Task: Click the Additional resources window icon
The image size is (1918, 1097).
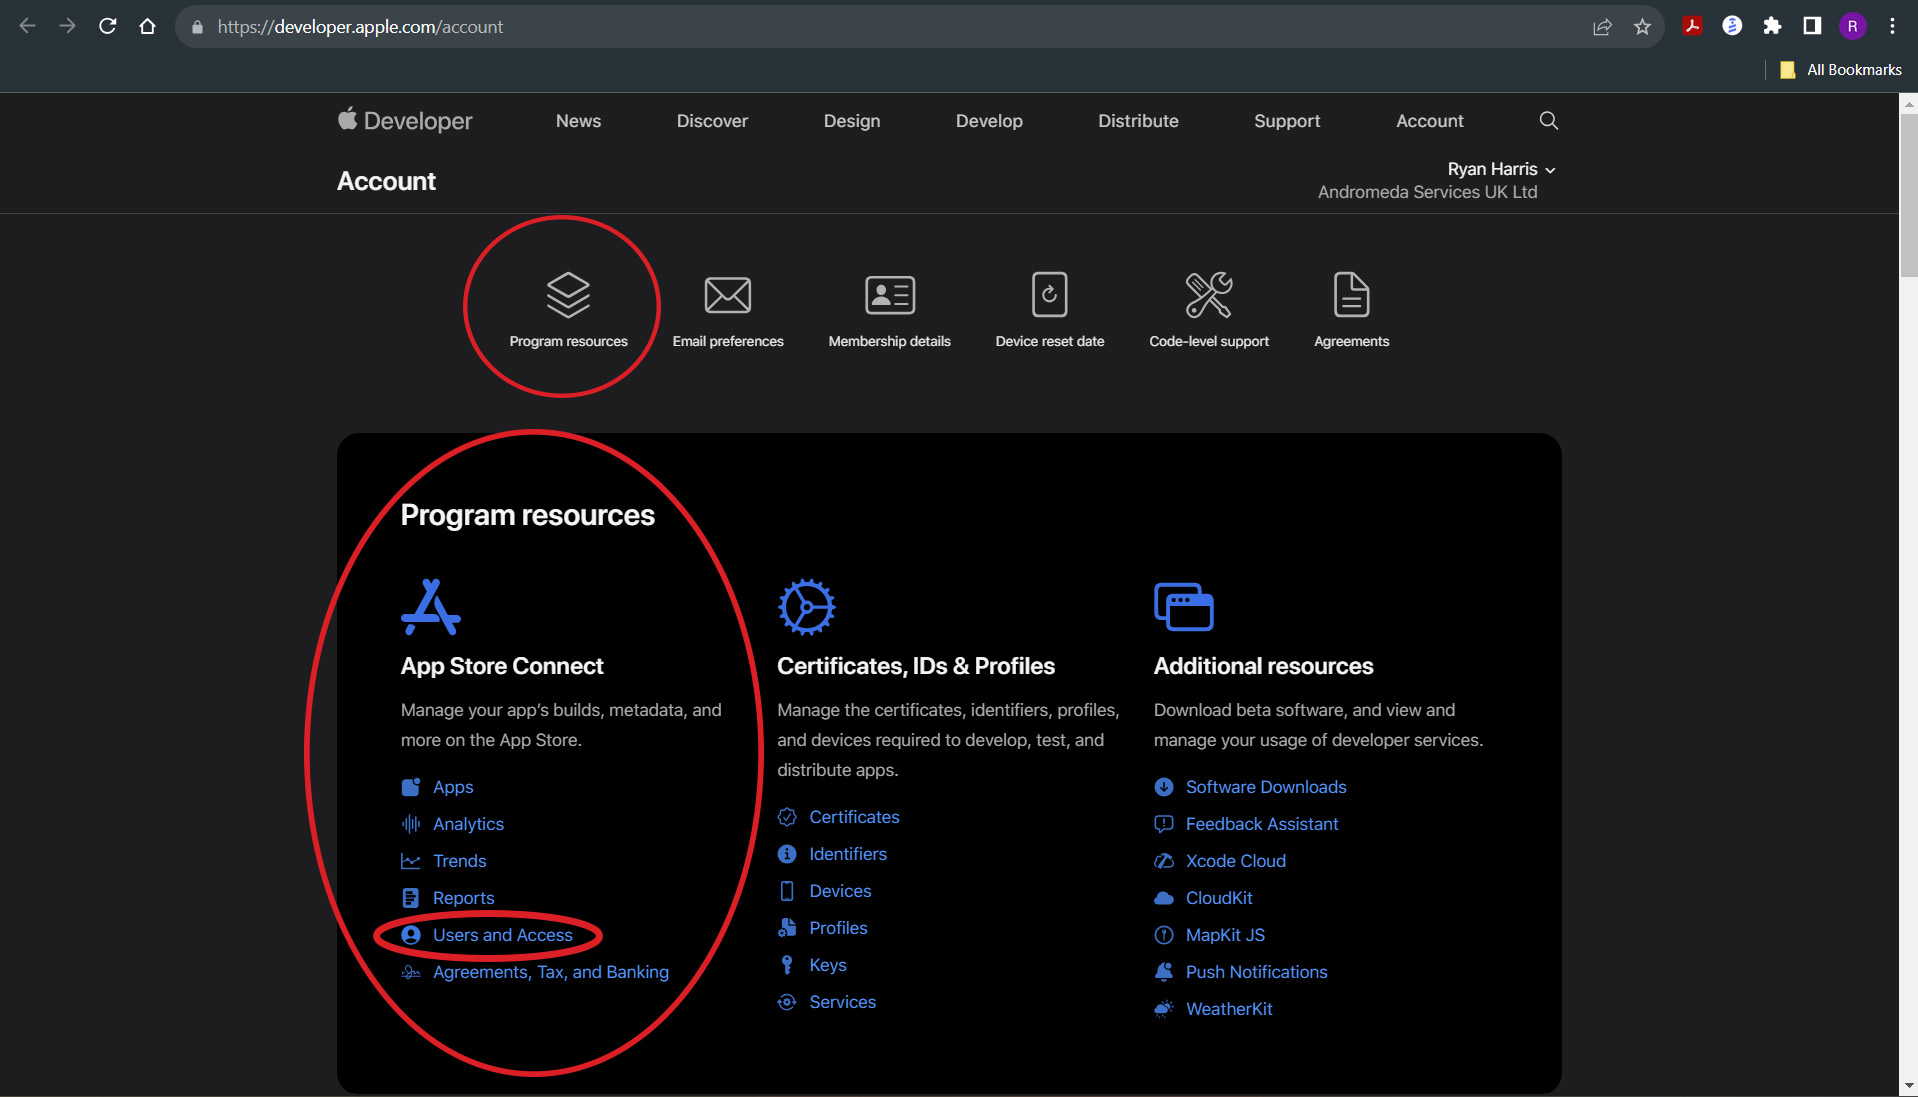Action: coord(1184,607)
